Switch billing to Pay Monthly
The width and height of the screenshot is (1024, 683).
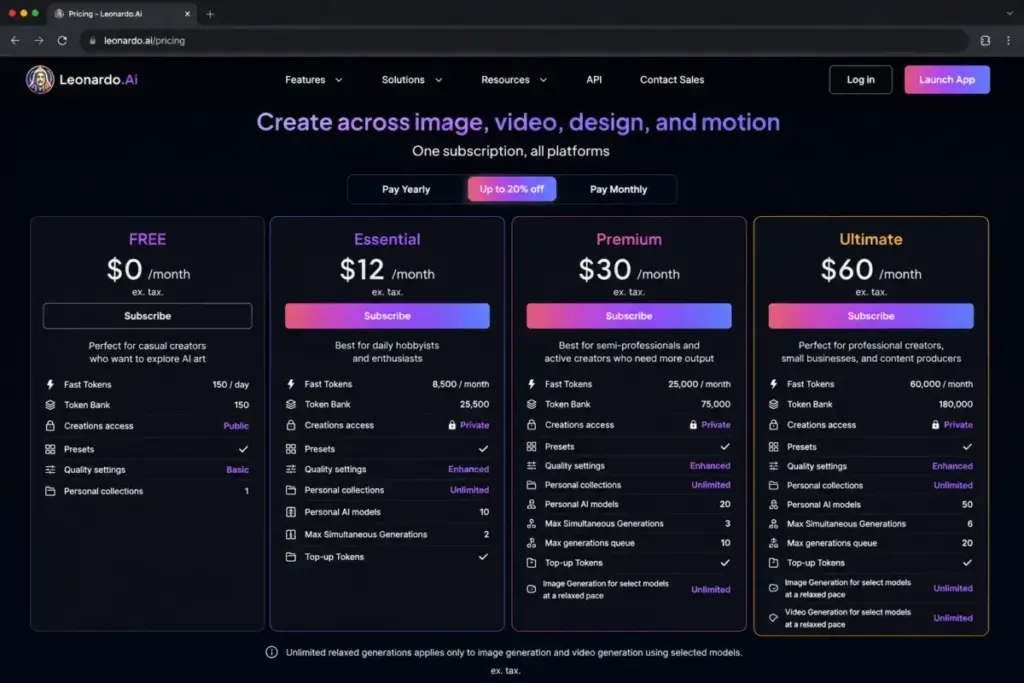(618, 189)
